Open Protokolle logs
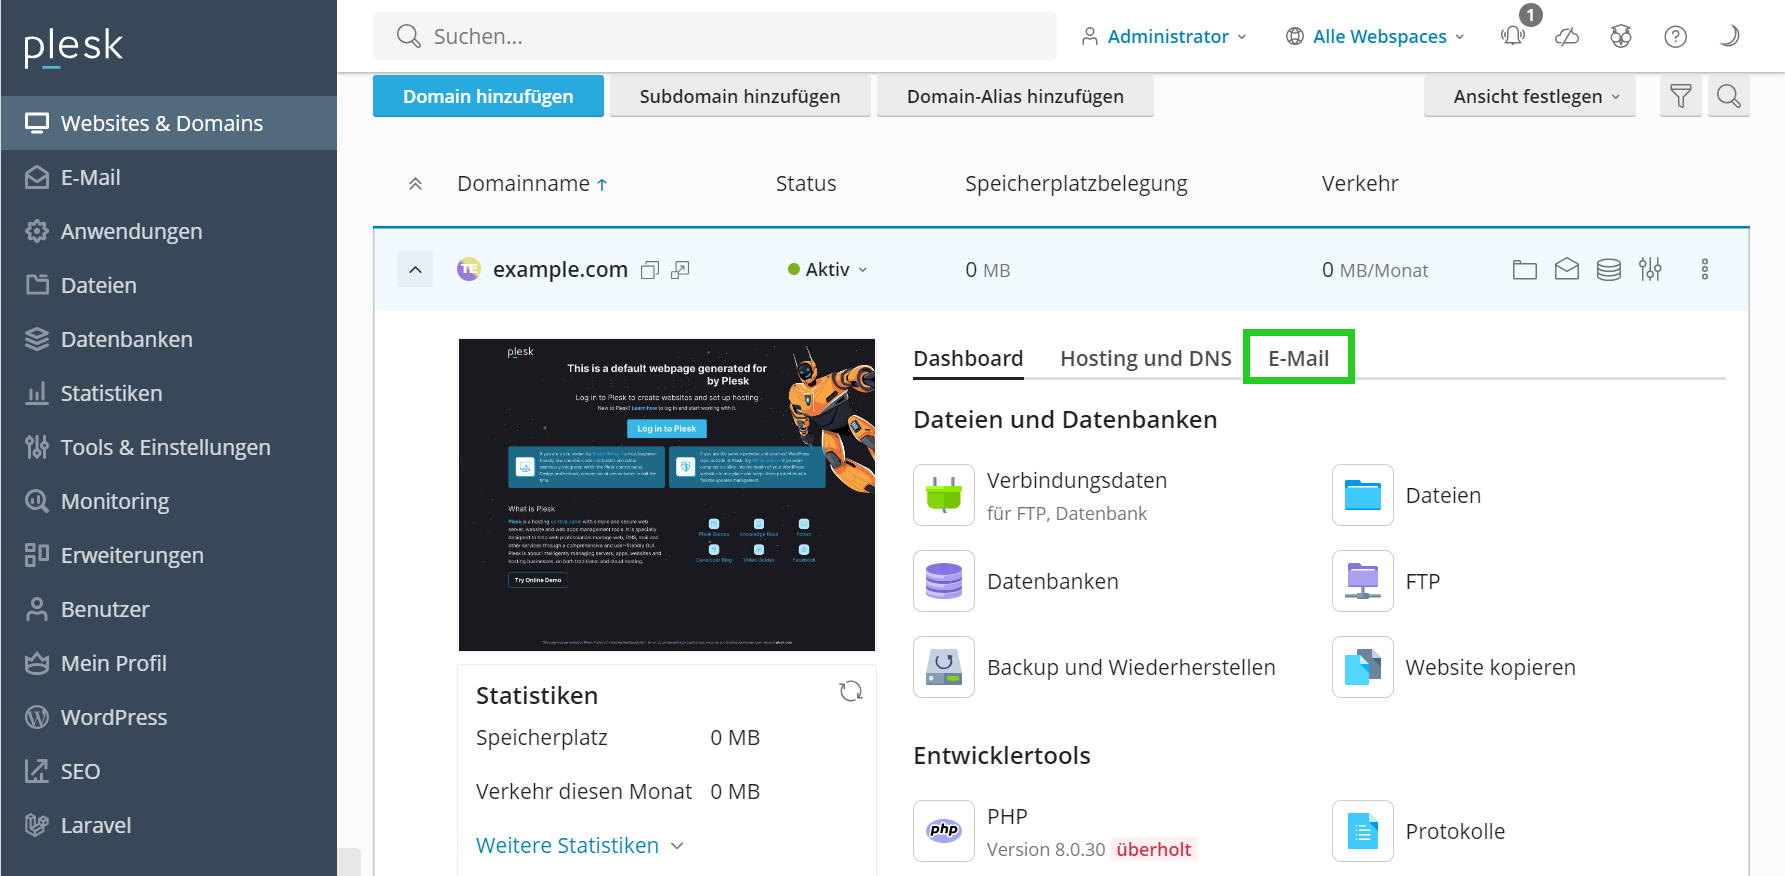Viewport: 1785px width, 876px height. pyautogui.click(x=1419, y=831)
